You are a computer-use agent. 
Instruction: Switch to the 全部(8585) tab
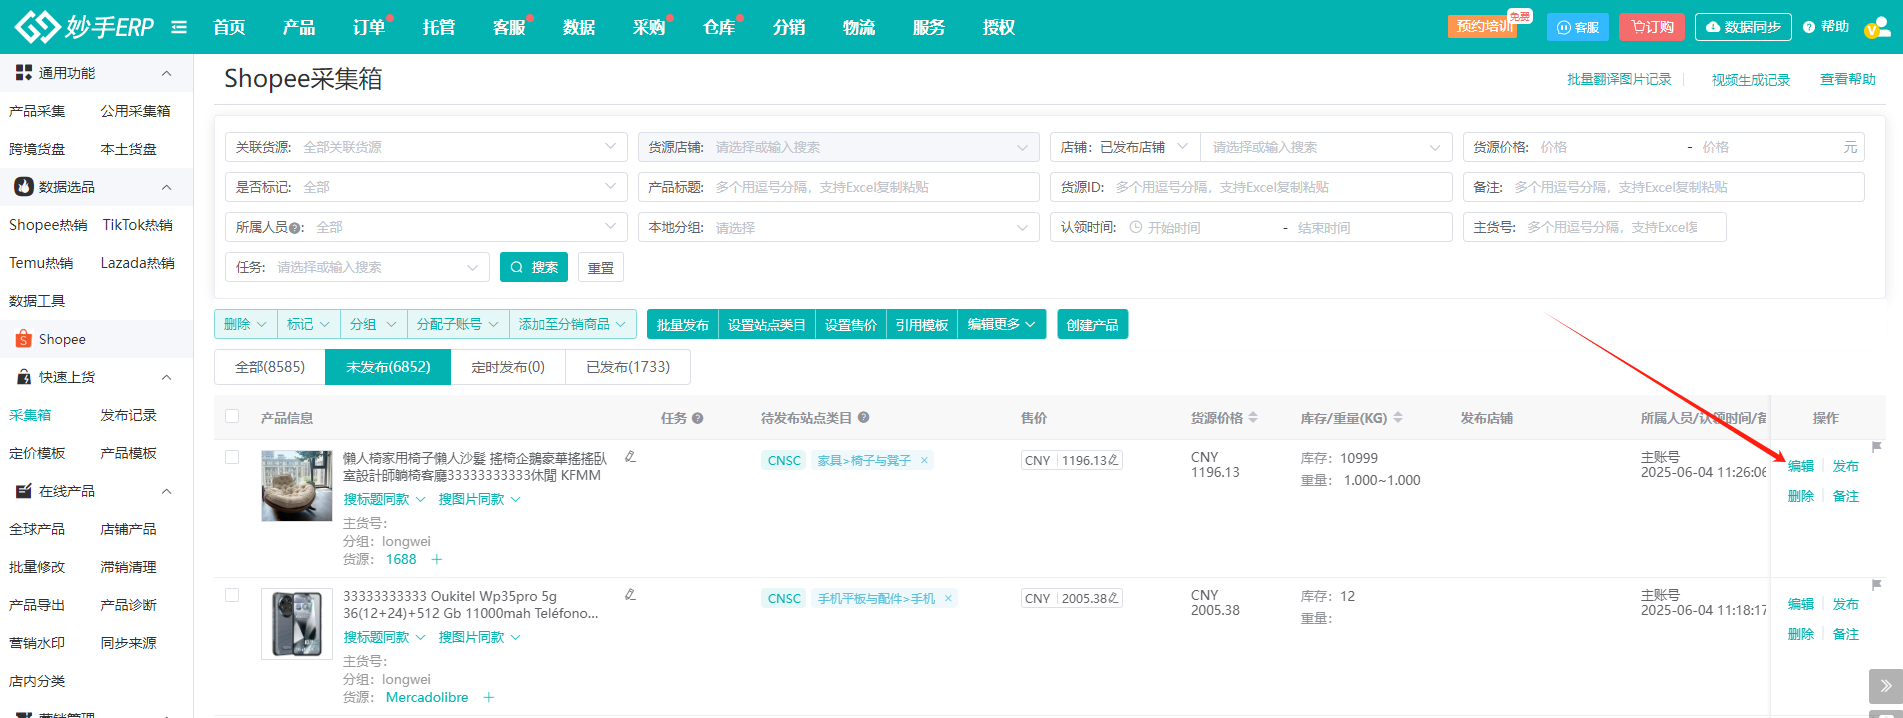click(270, 367)
